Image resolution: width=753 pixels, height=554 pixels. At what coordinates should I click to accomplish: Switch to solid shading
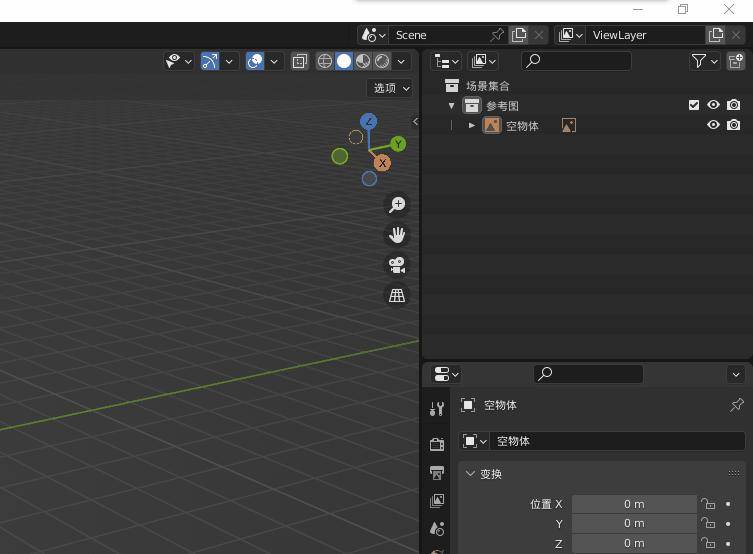[344, 61]
